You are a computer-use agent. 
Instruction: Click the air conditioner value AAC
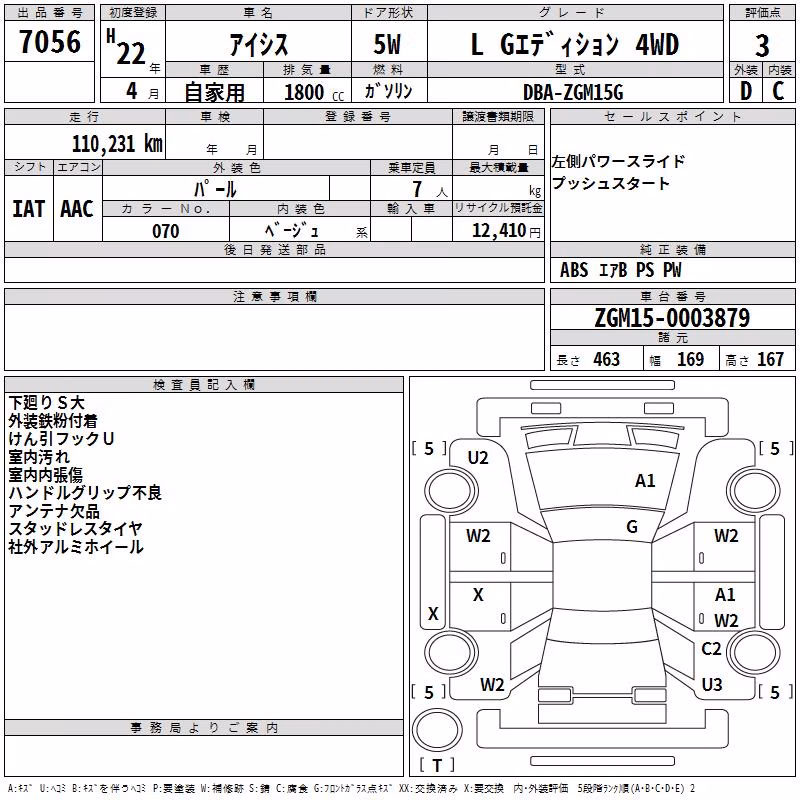[x=77, y=209]
